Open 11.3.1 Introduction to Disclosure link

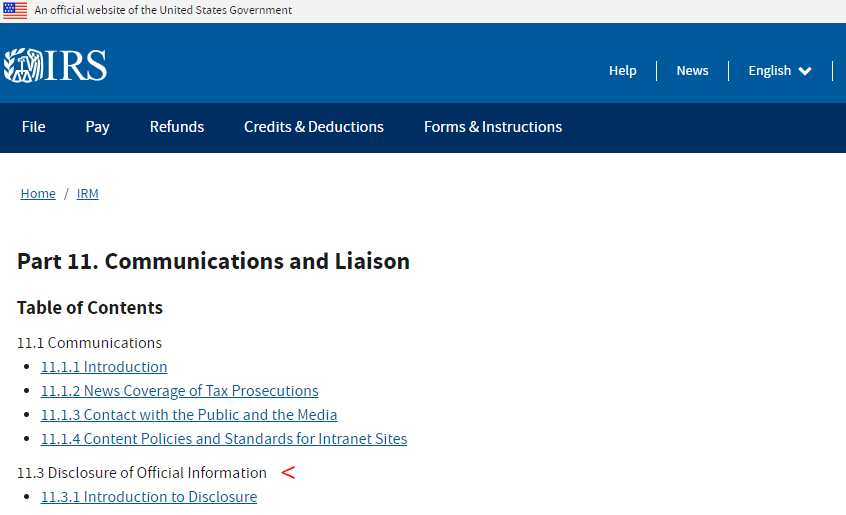[149, 497]
